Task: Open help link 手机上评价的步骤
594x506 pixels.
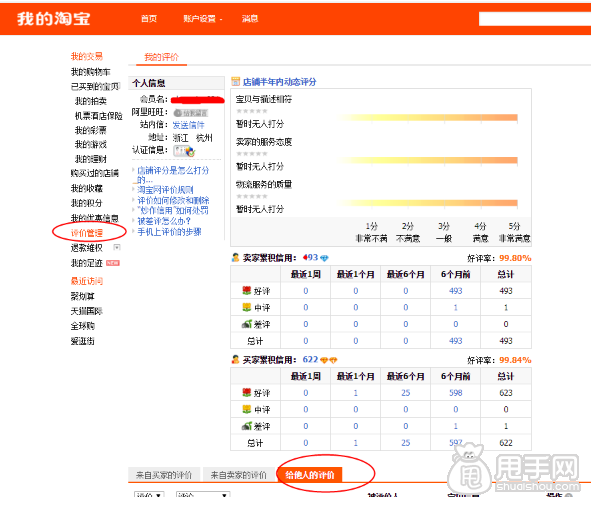Action: (169, 232)
